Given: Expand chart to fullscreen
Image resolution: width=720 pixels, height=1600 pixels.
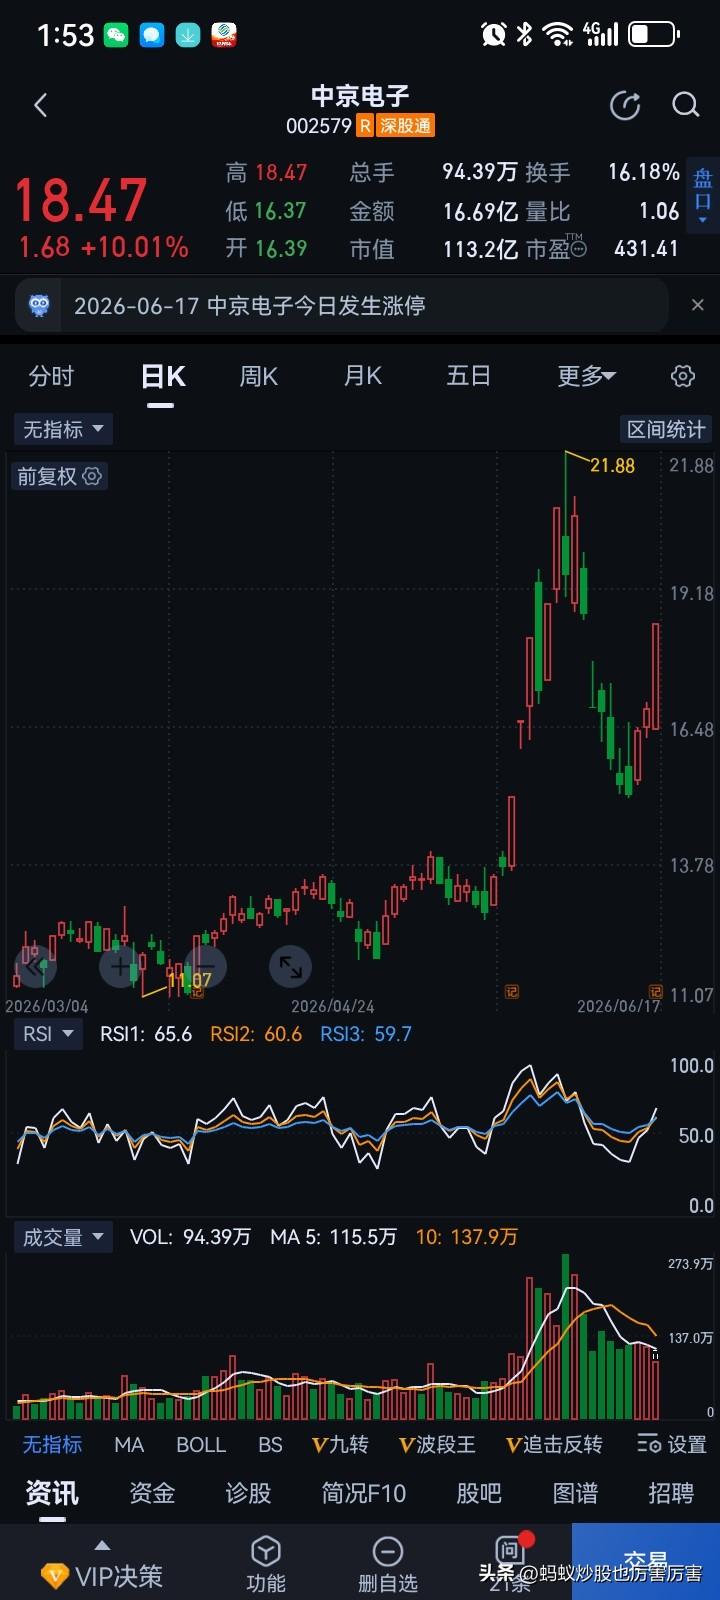Looking at the screenshot, I should point(291,966).
